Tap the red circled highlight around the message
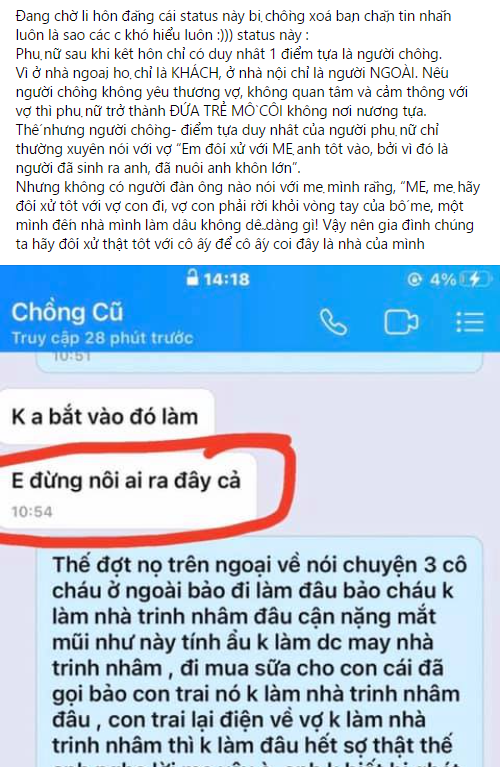The height and width of the screenshot is (767, 500). [147, 489]
